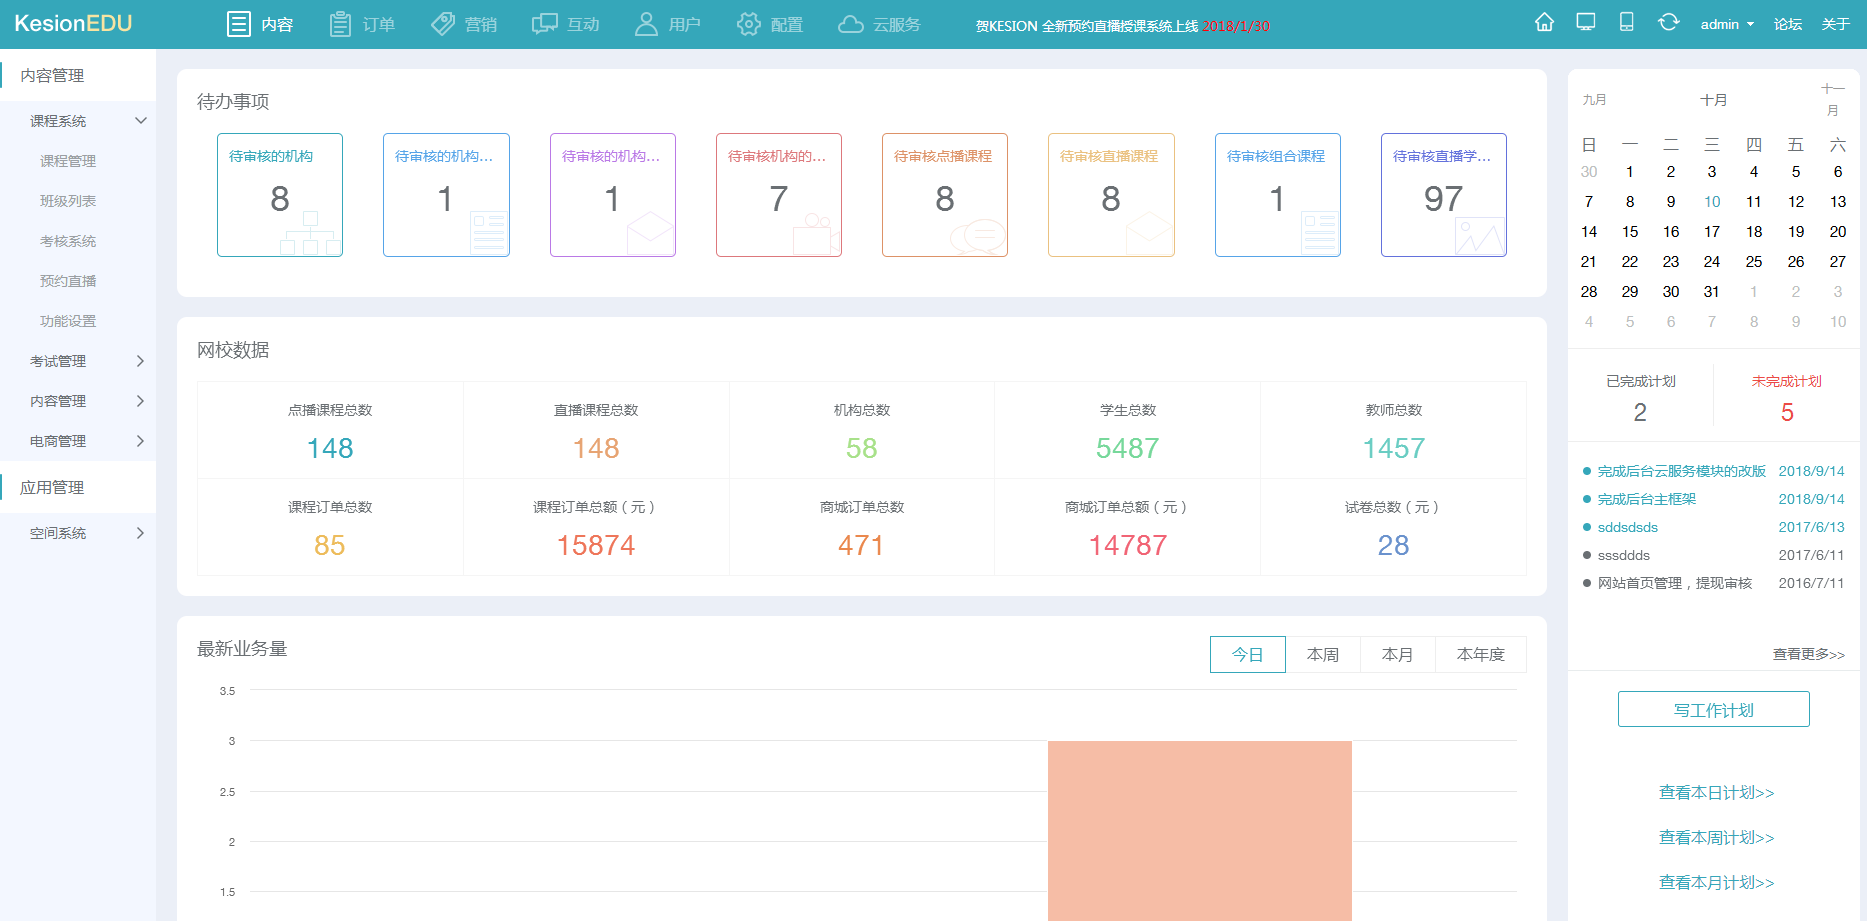Select date 10 in October calendar
The image size is (1867, 921).
1712,202
